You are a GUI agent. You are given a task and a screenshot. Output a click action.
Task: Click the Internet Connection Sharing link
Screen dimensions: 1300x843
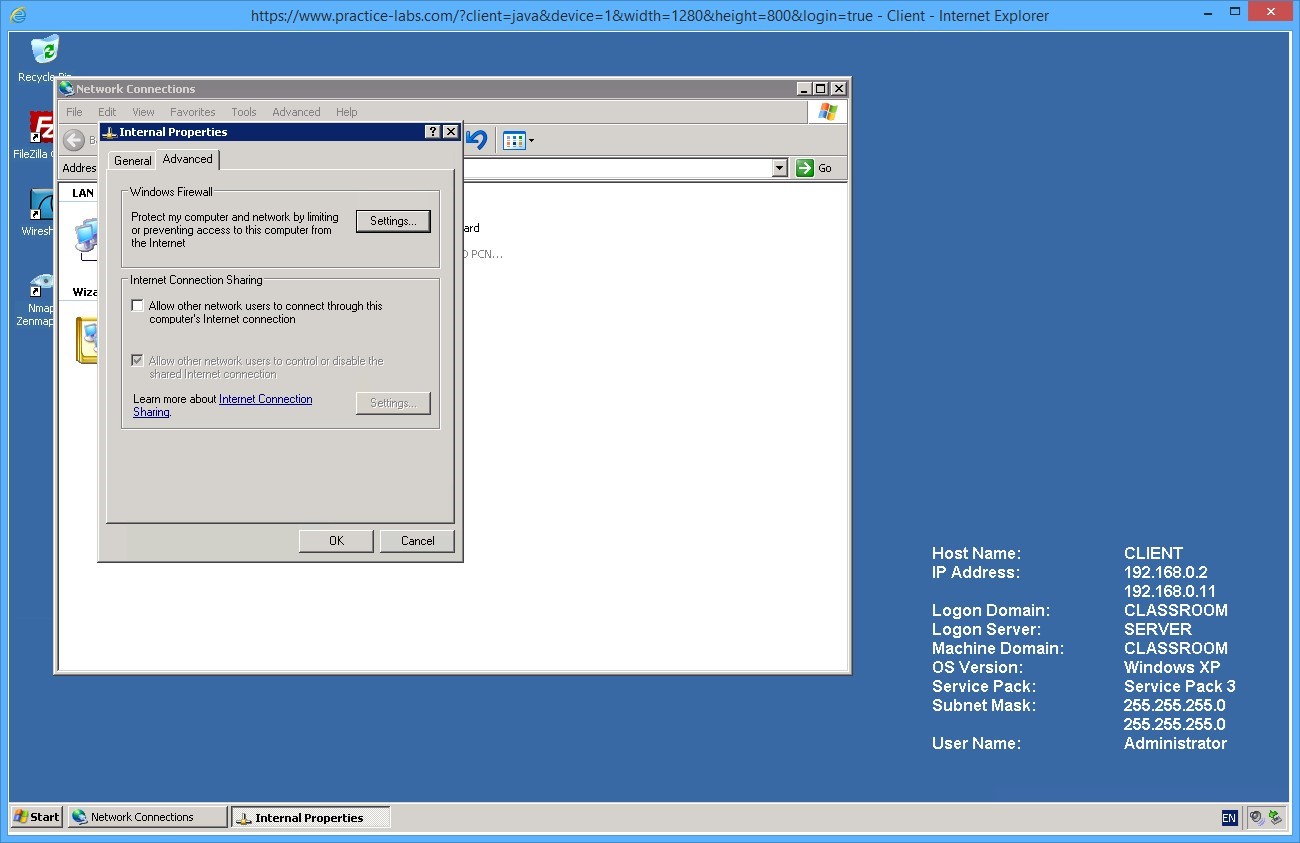[x=265, y=399]
